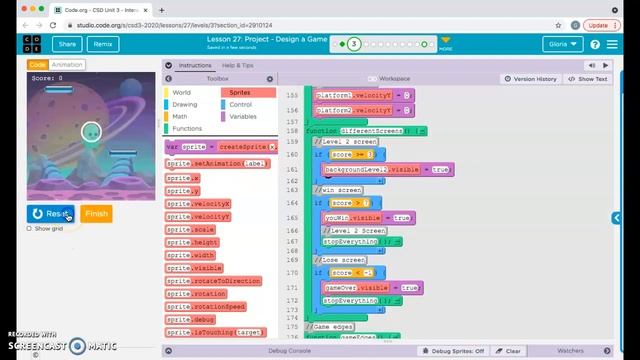640x360 pixels.
Task: Open a new browser tab
Action: tap(162, 10)
